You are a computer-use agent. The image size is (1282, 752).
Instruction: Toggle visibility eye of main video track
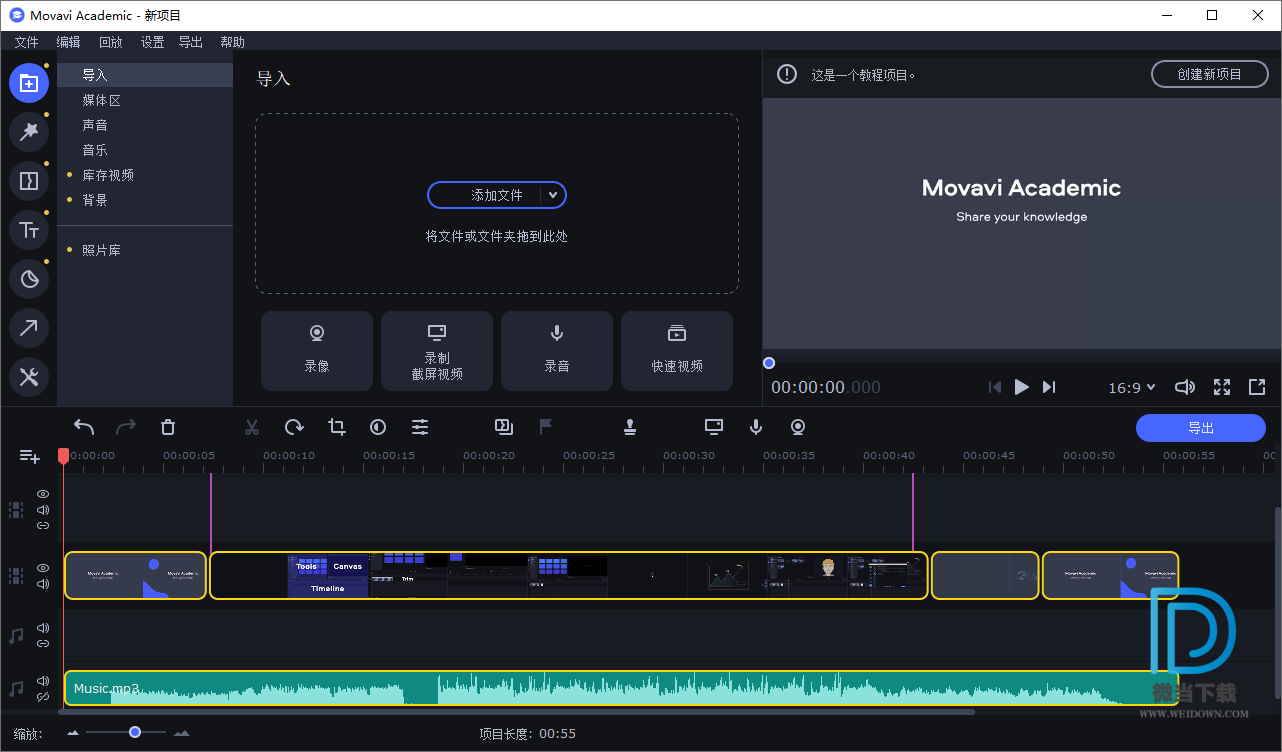point(43,568)
